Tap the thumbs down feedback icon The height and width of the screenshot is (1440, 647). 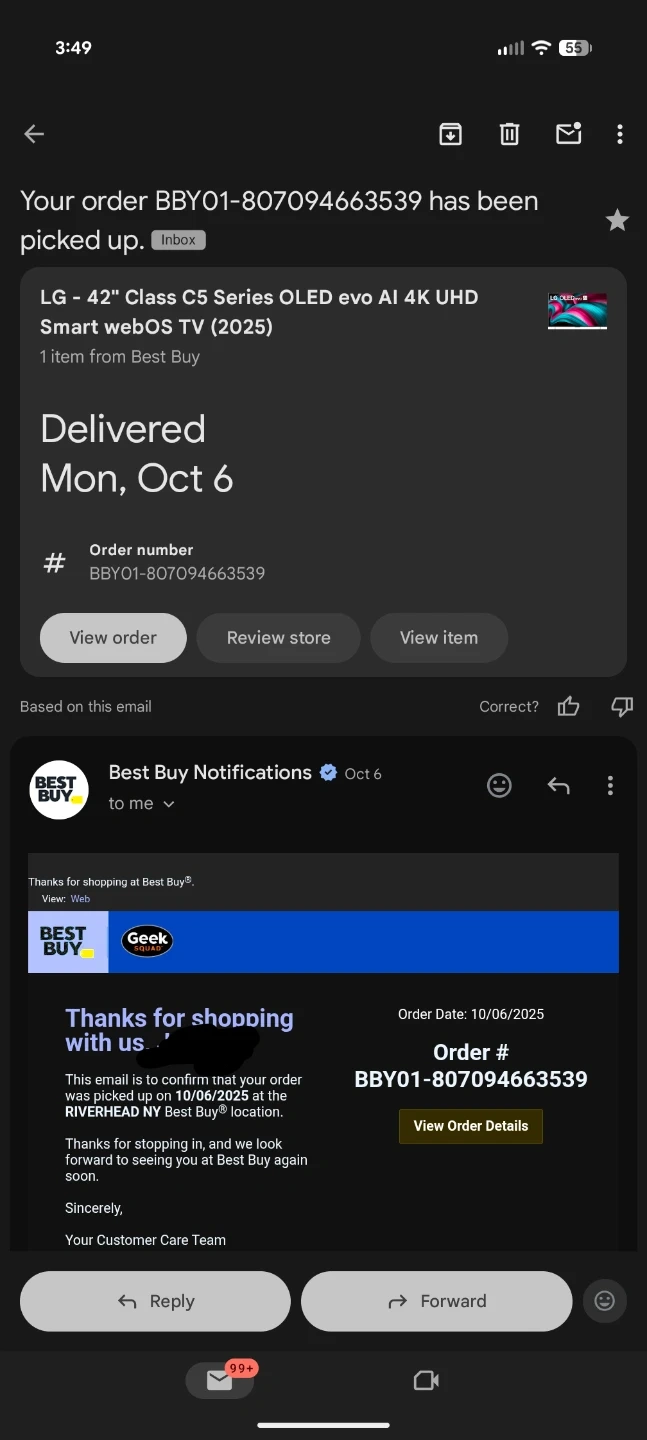pyautogui.click(x=622, y=707)
